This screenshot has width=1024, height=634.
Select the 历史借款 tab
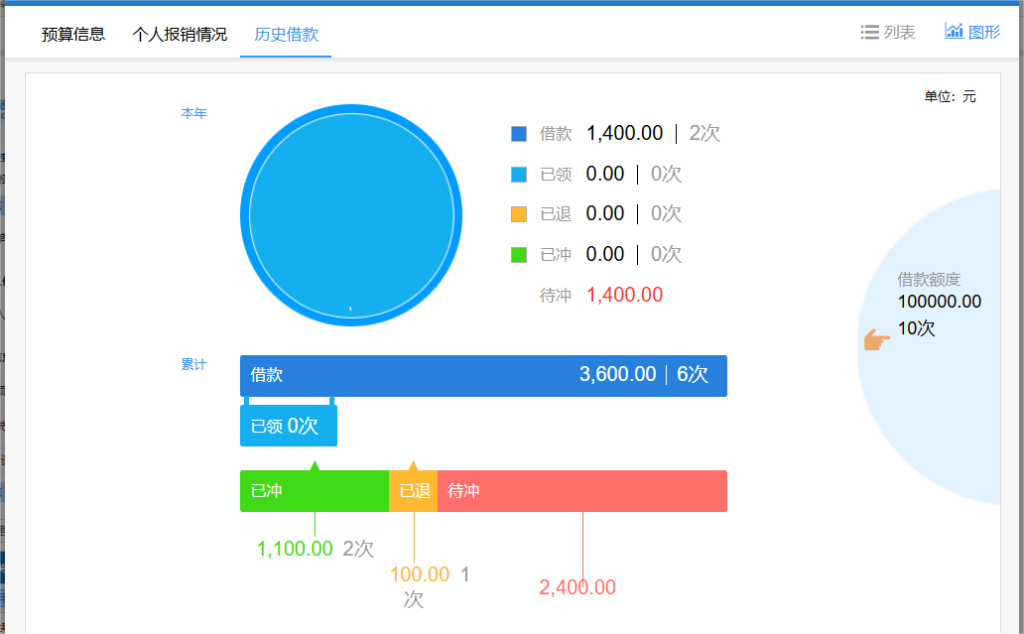click(x=286, y=34)
